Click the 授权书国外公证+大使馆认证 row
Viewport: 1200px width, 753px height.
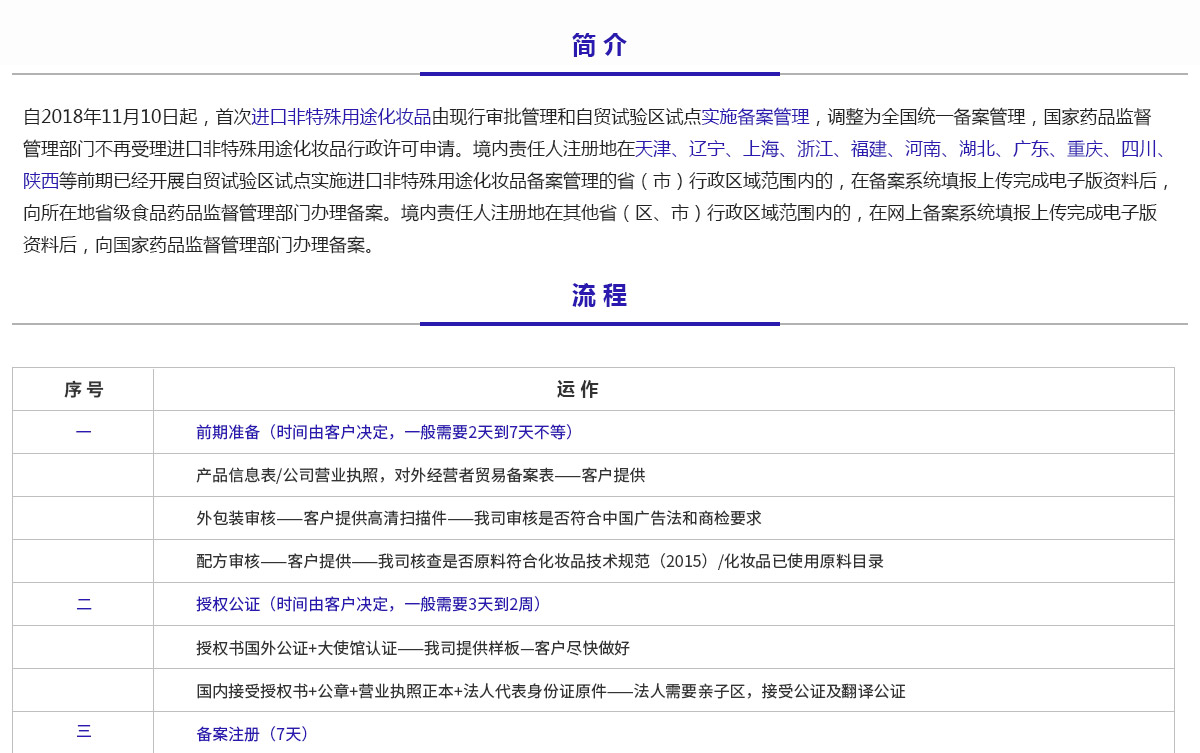412,647
